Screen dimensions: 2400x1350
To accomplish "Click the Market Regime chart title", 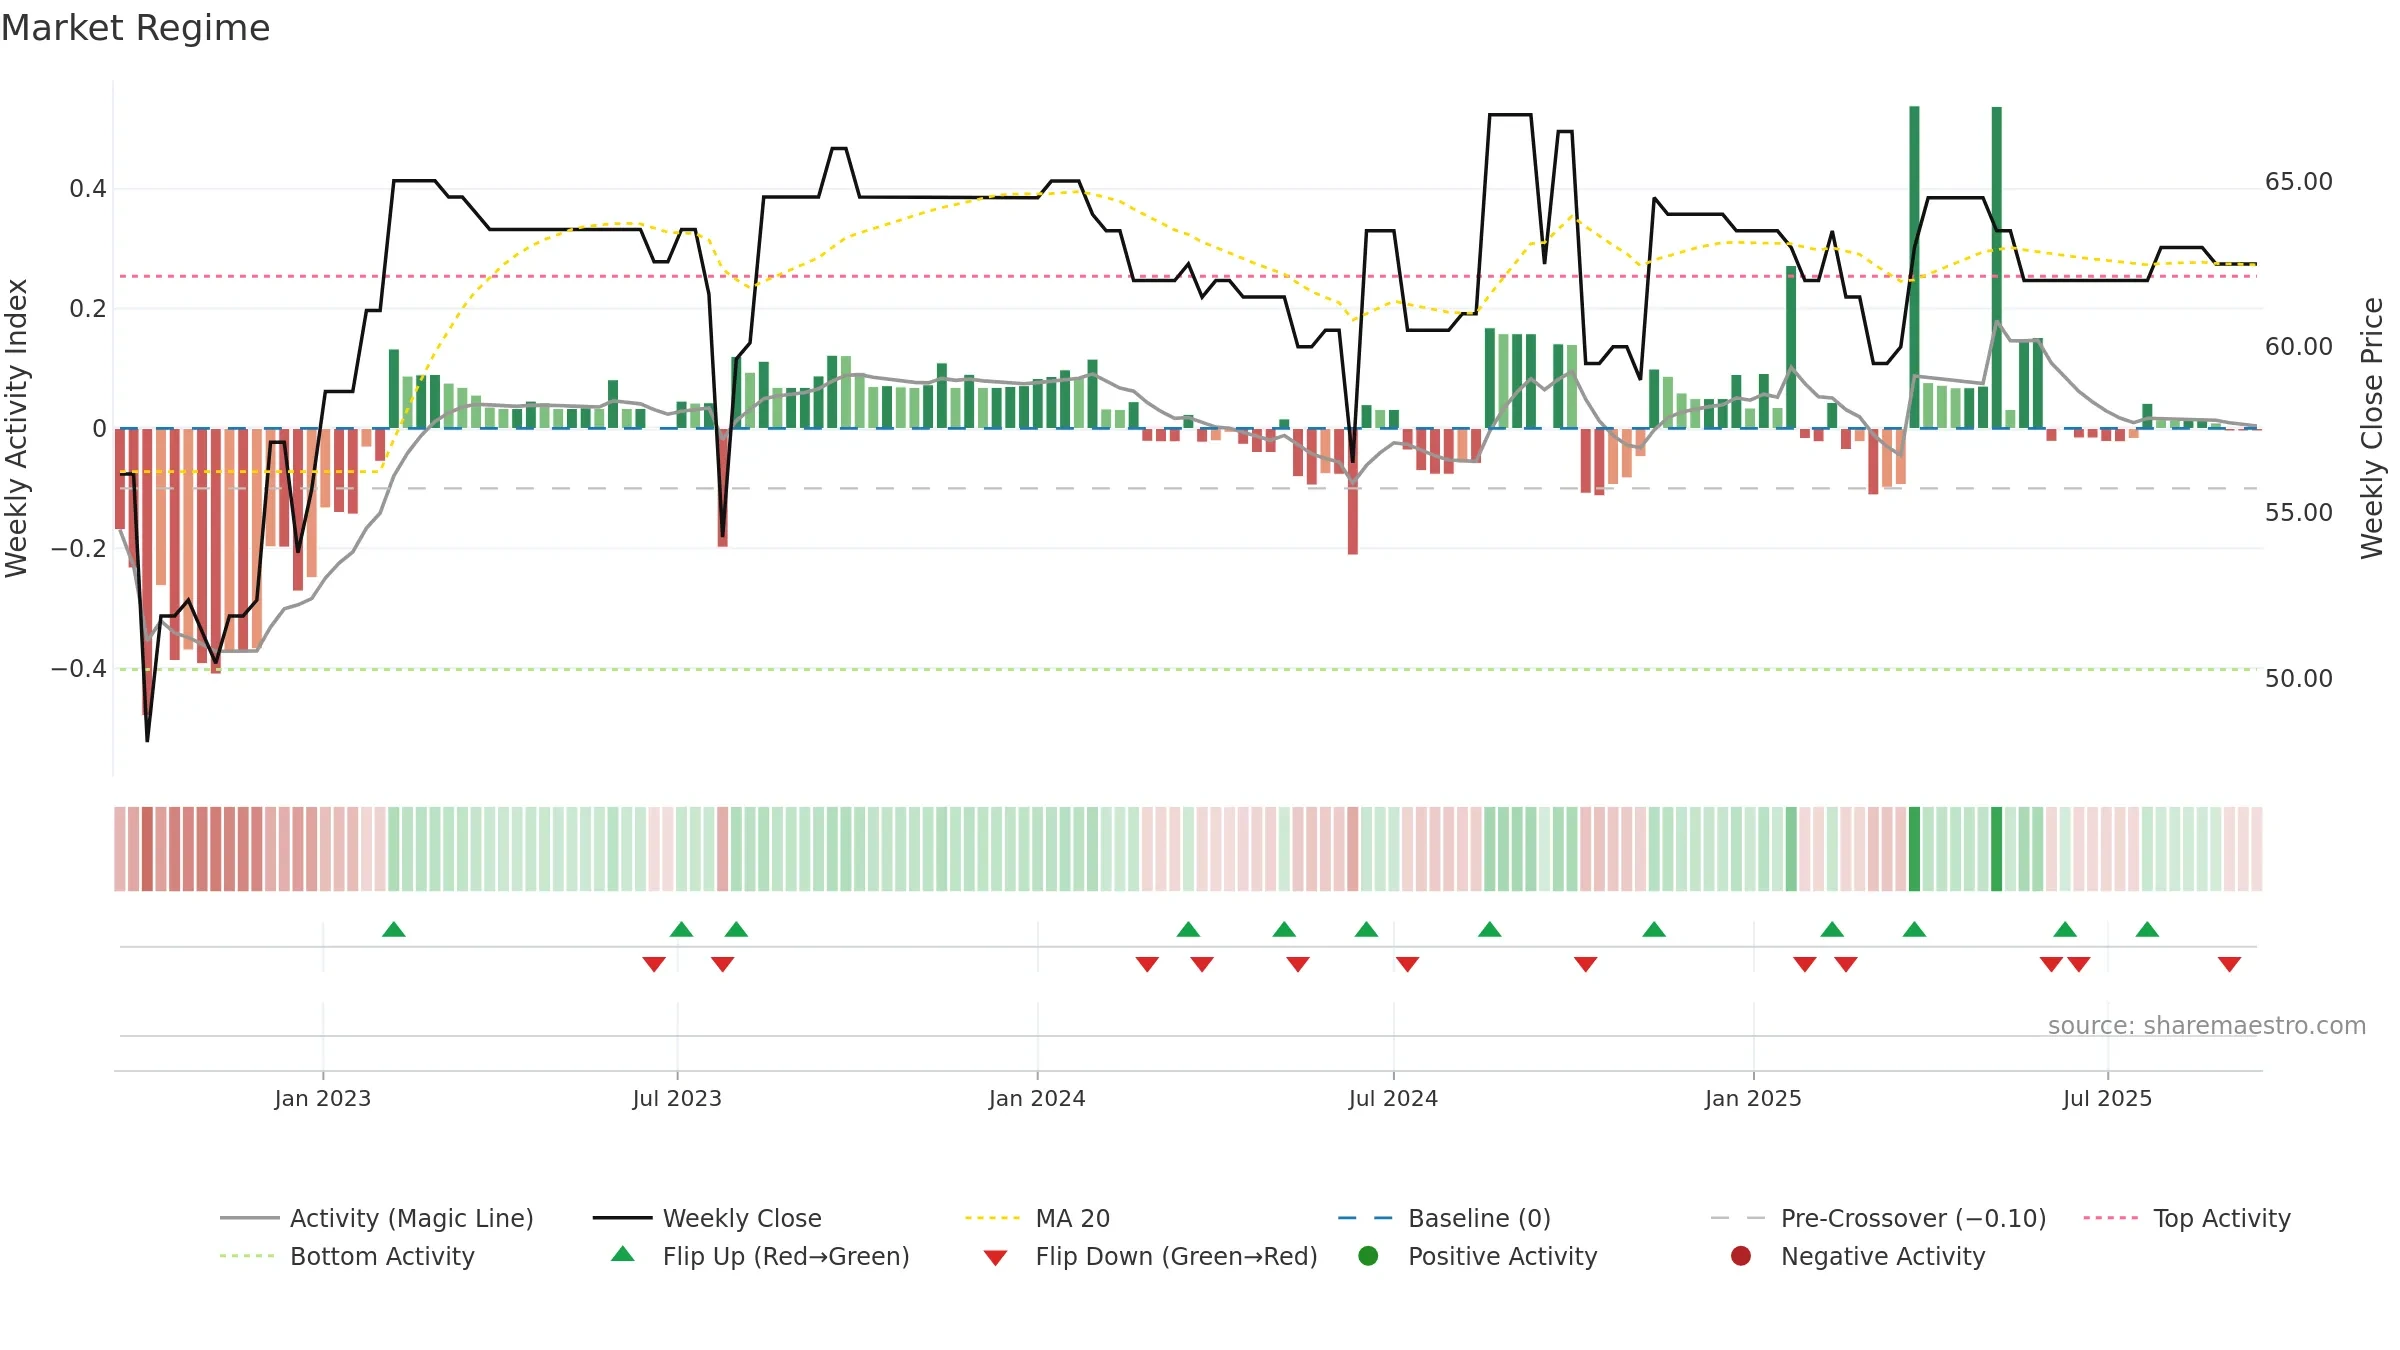I will pos(135,28).
